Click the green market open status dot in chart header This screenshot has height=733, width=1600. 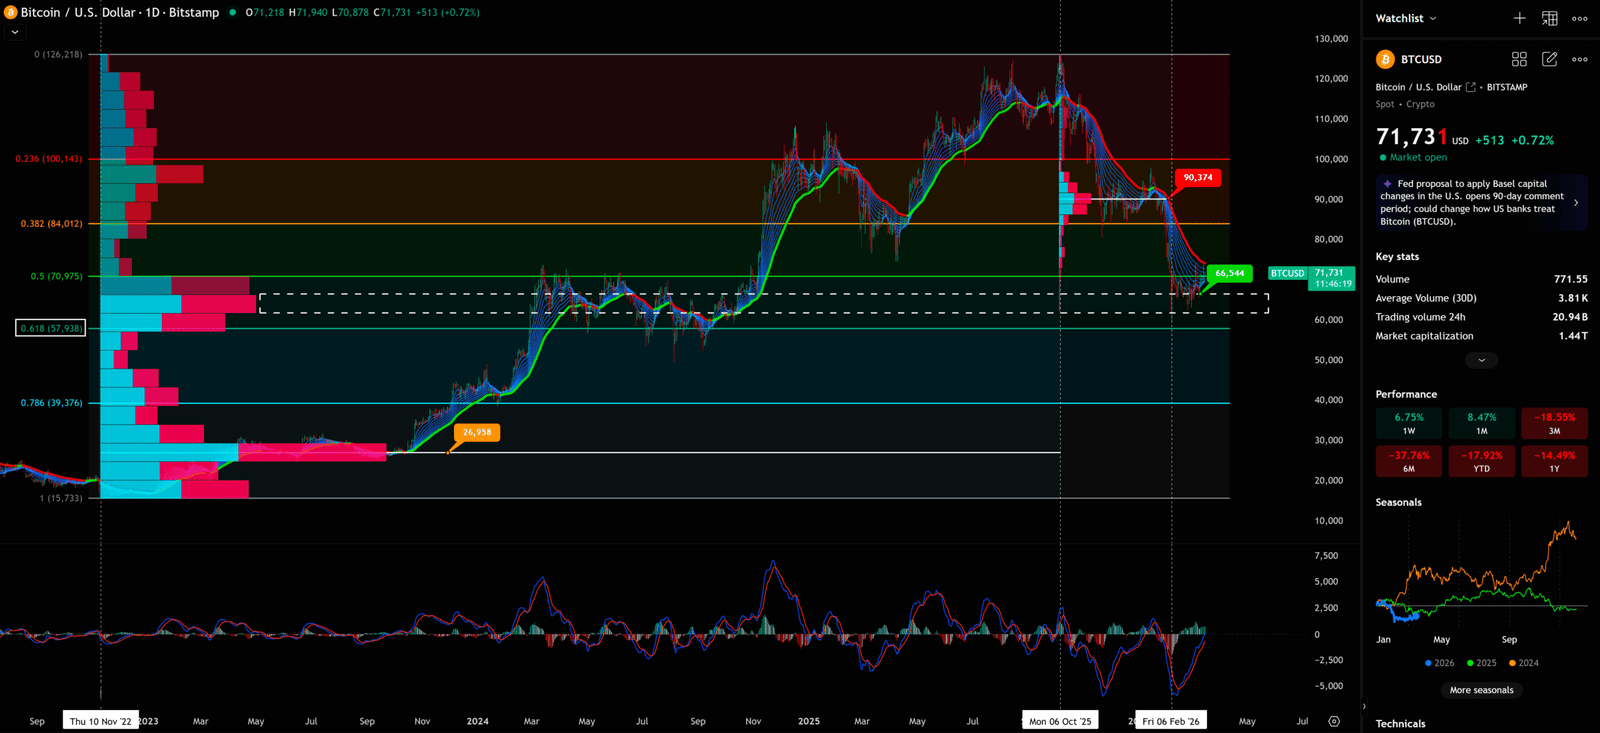point(233,13)
